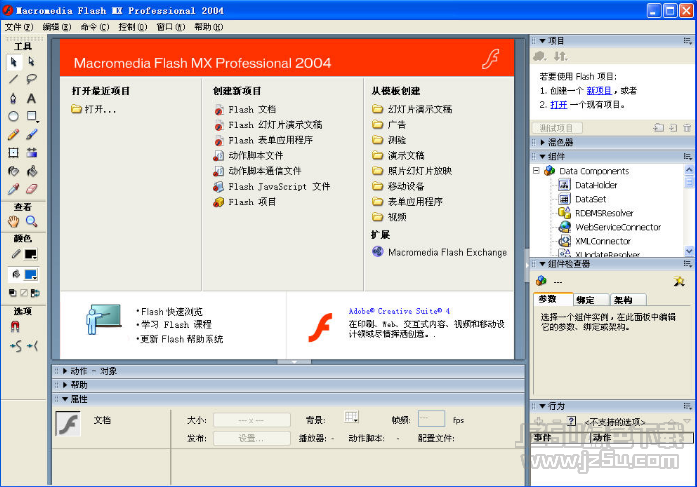Select the Hand tool
The height and width of the screenshot is (487, 697).
click(x=13, y=221)
